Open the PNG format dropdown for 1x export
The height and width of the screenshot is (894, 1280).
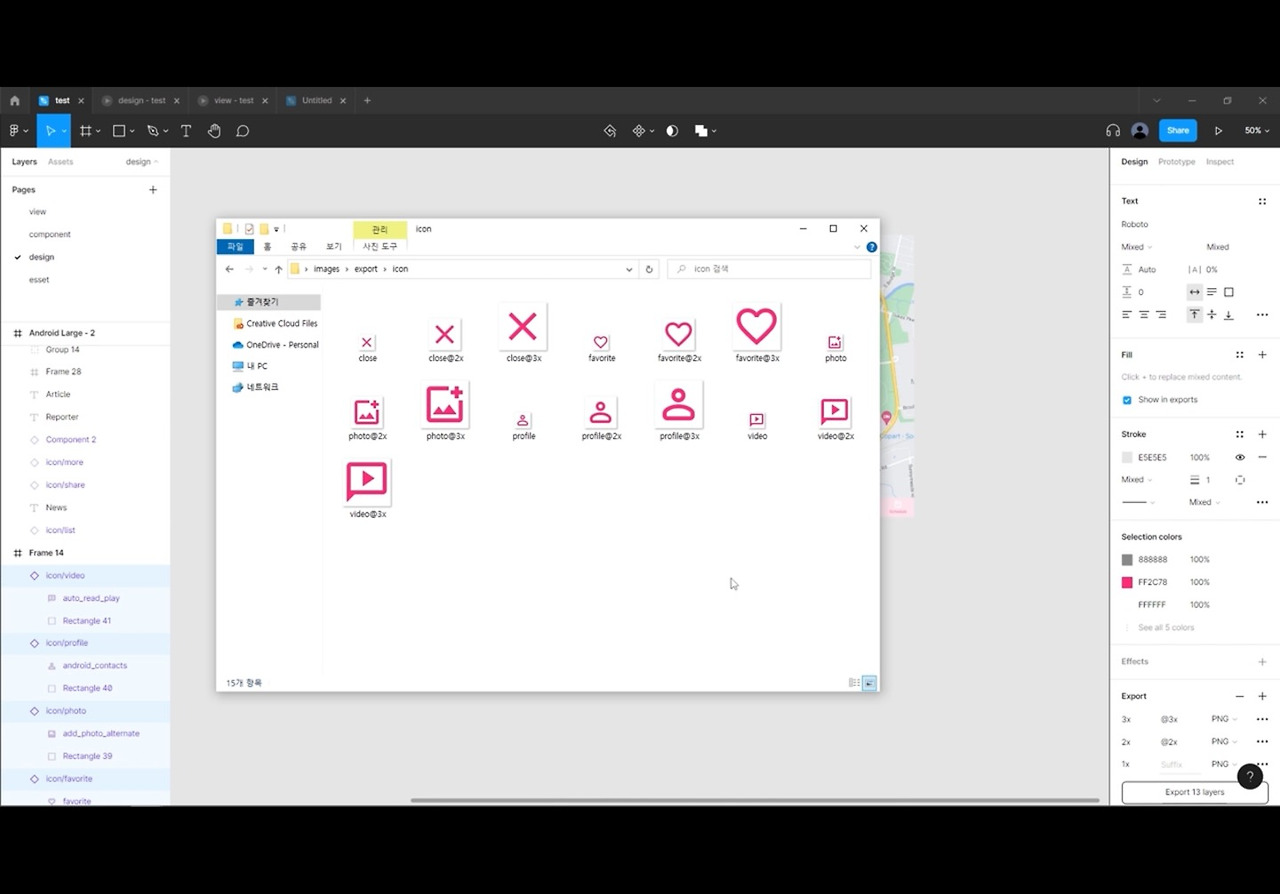[x=1224, y=764]
